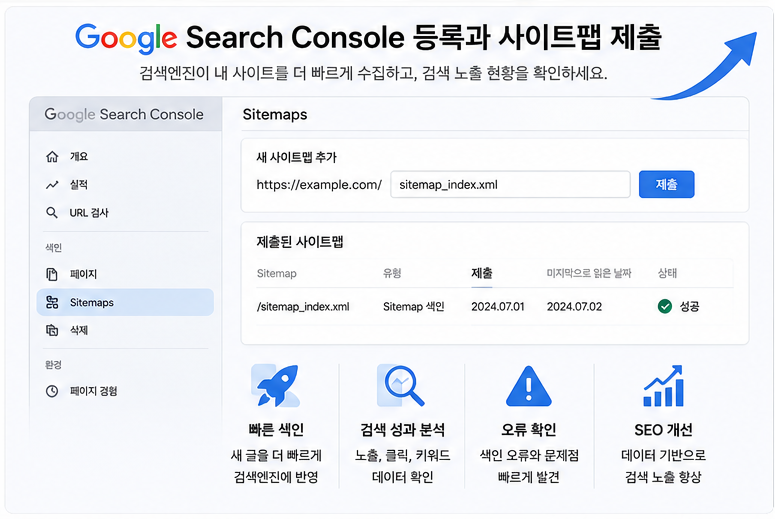Click the removal icon beside 삭제

52,330
